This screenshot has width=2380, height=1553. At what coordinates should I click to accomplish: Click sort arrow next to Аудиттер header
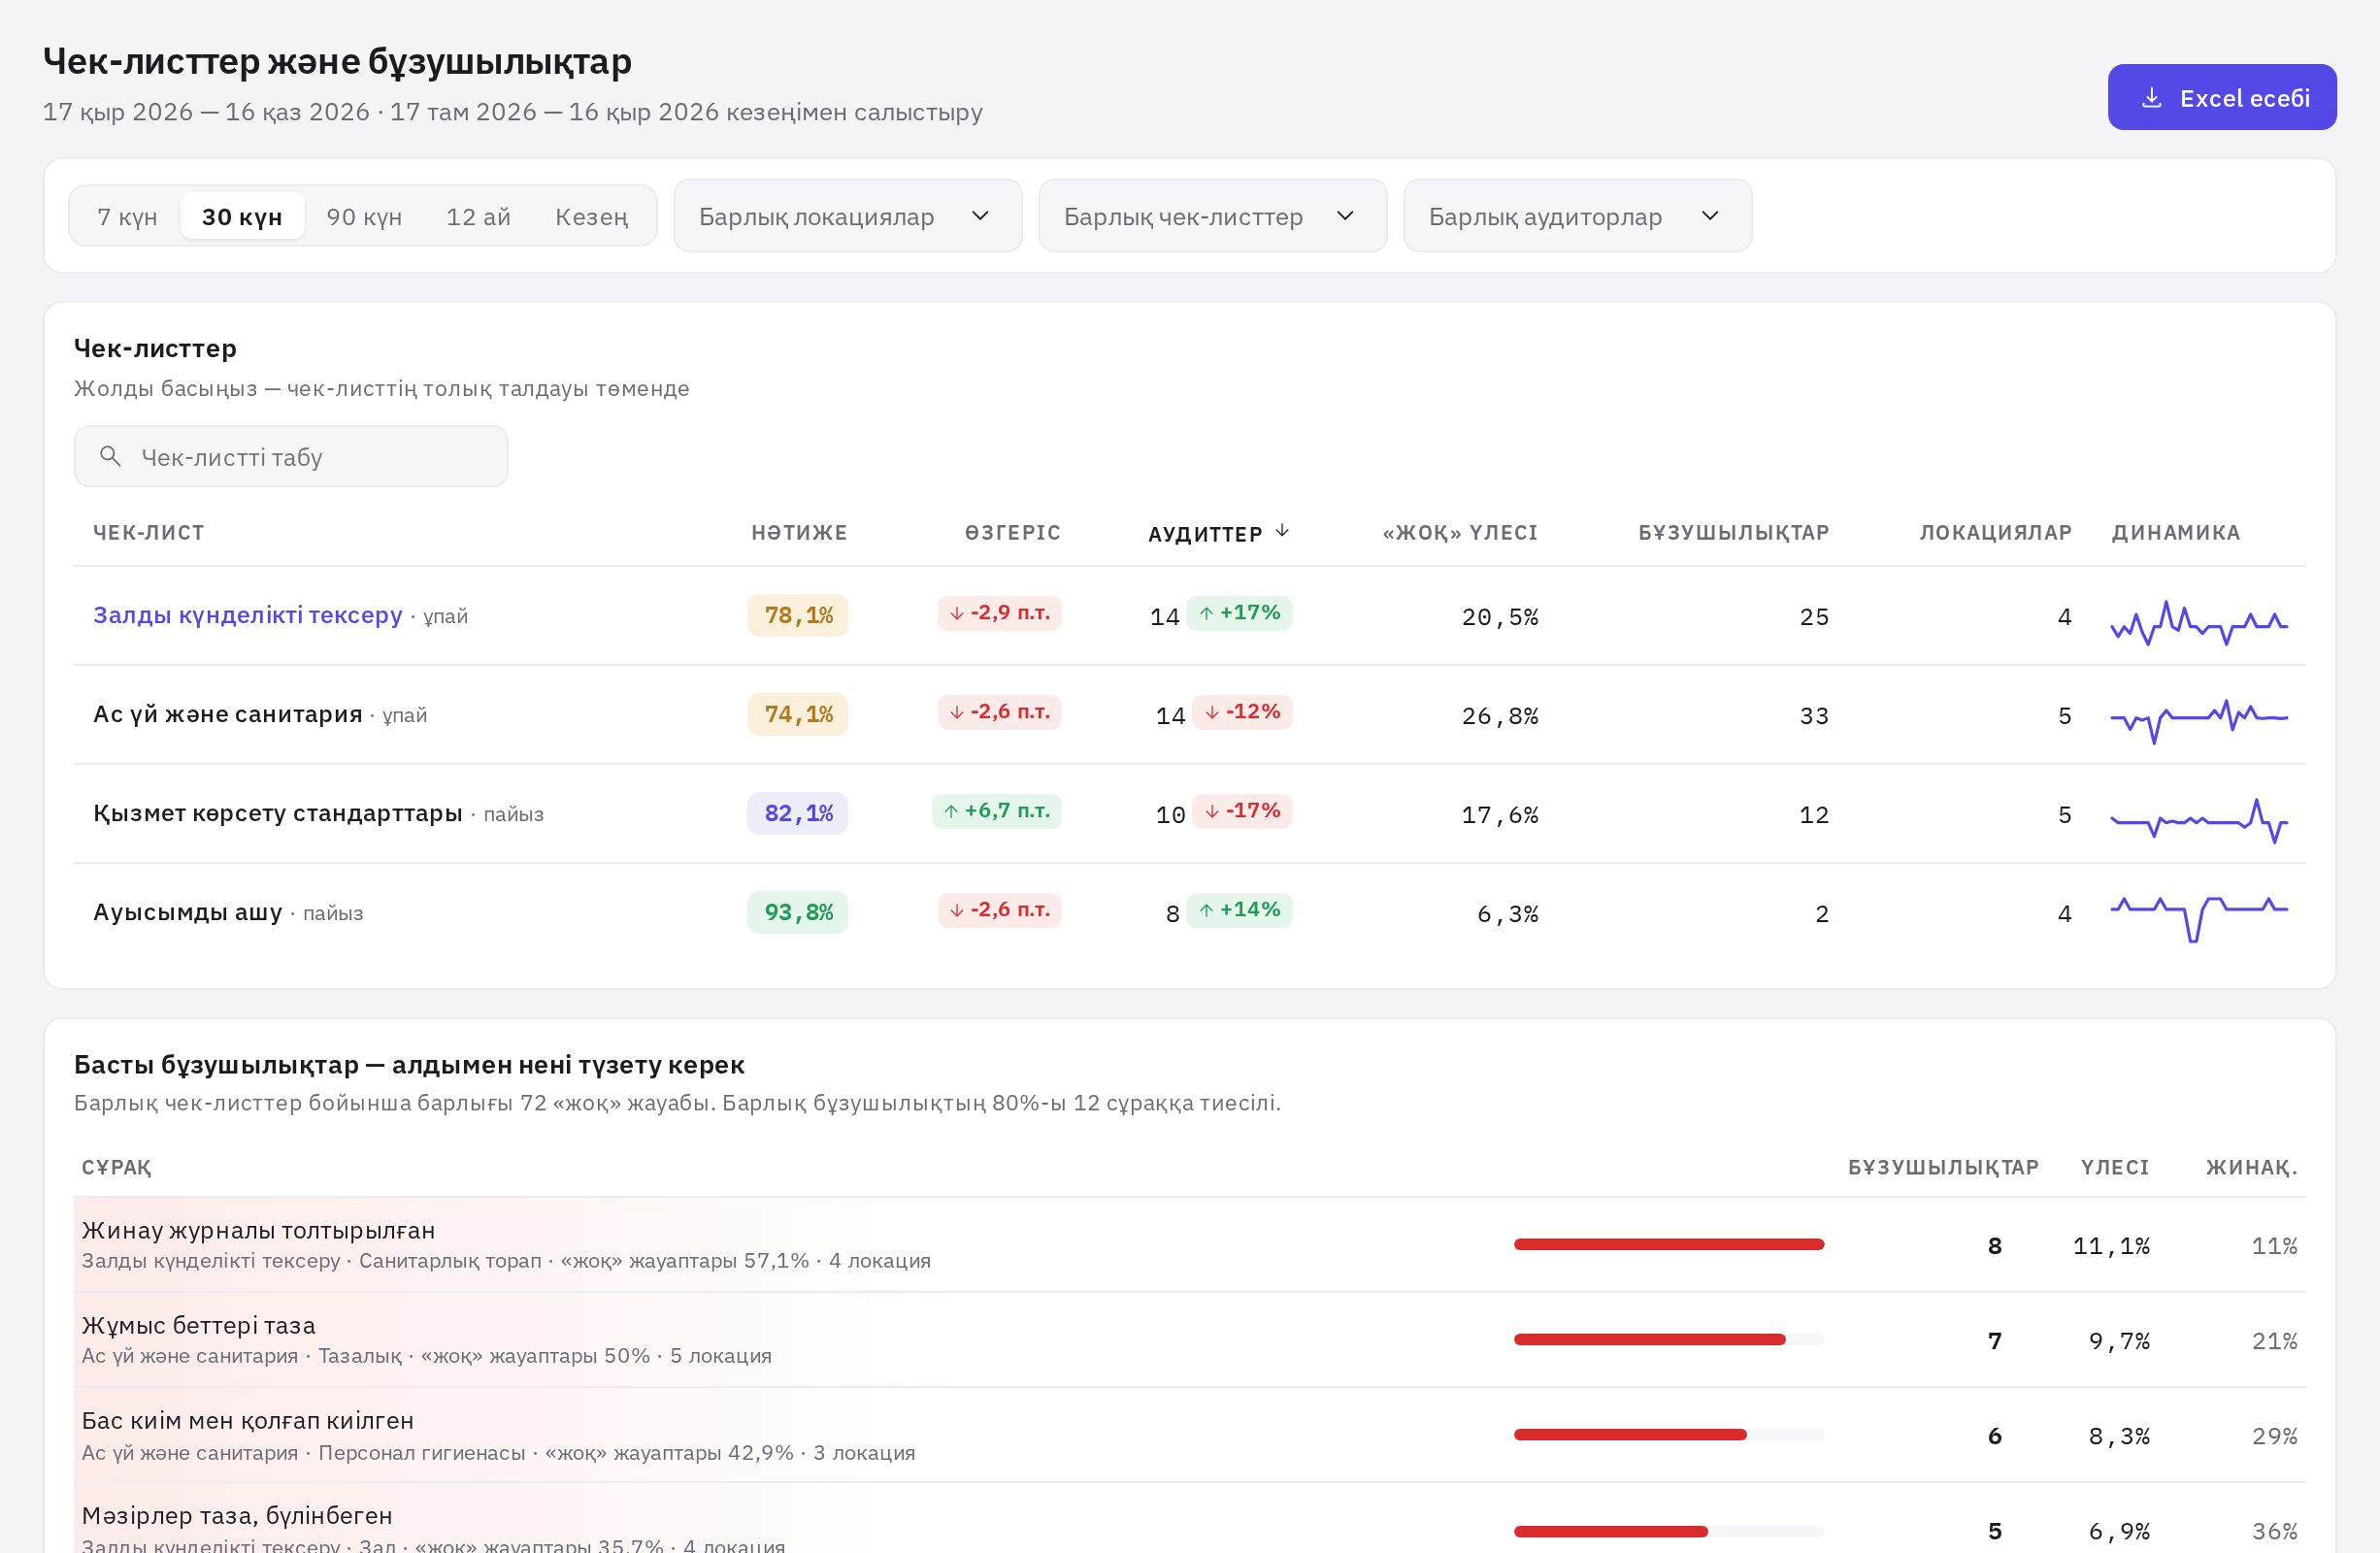click(x=1282, y=531)
